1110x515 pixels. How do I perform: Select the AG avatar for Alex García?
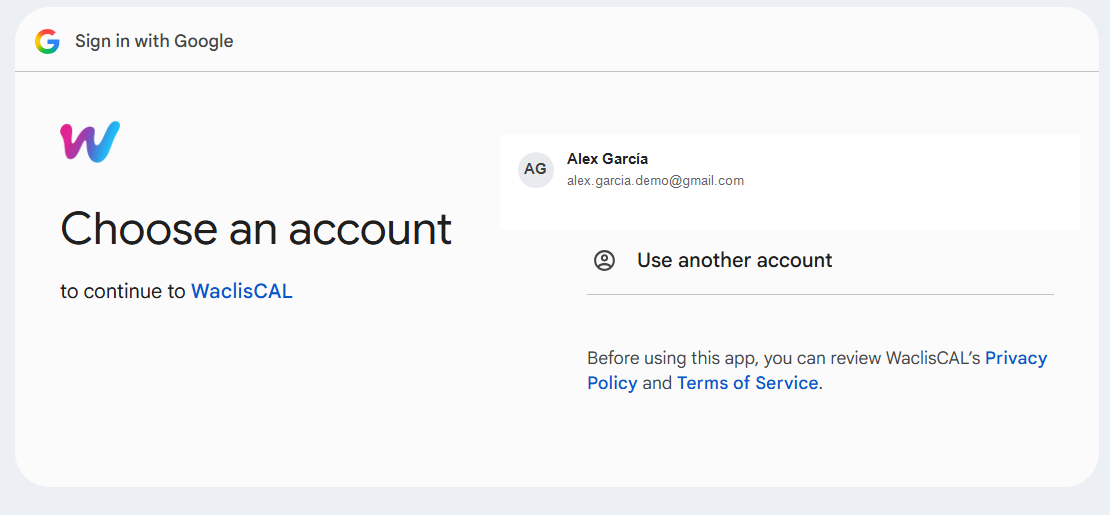tap(536, 169)
